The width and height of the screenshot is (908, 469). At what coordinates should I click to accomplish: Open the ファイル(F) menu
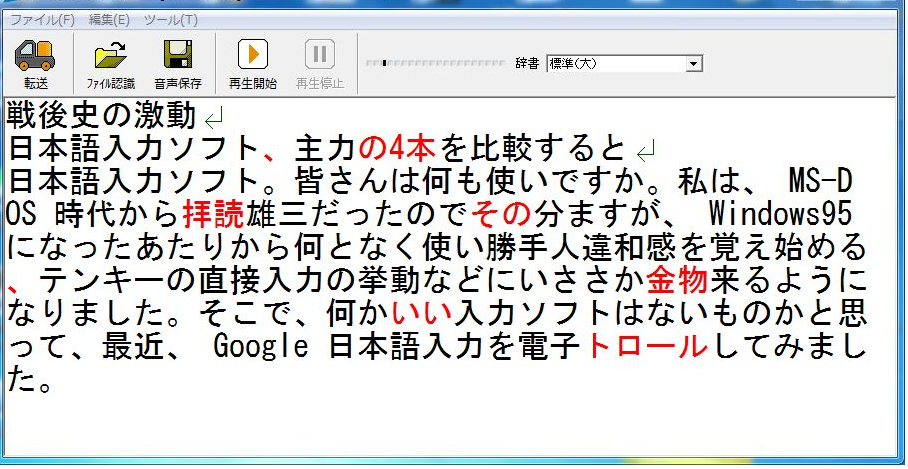point(43,20)
